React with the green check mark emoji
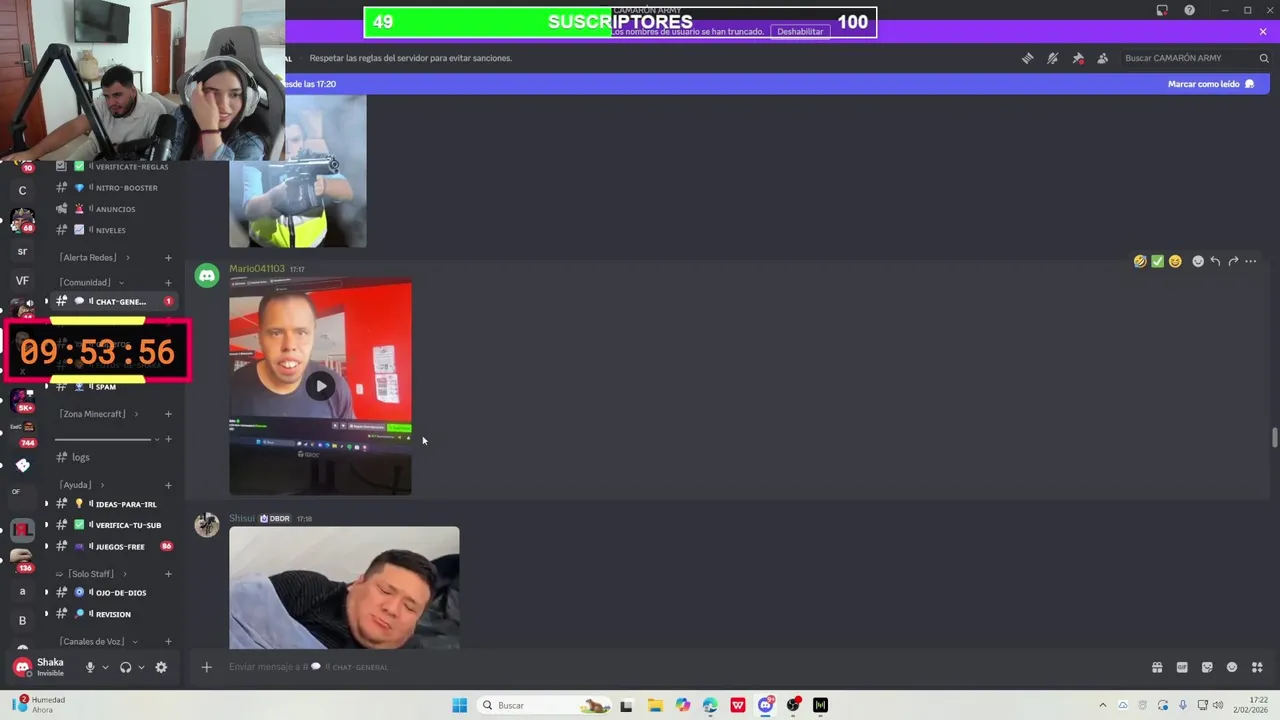Image resolution: width=1280 pixels, height=720 pixels. pyautogui.click(x=1157, y=261)
